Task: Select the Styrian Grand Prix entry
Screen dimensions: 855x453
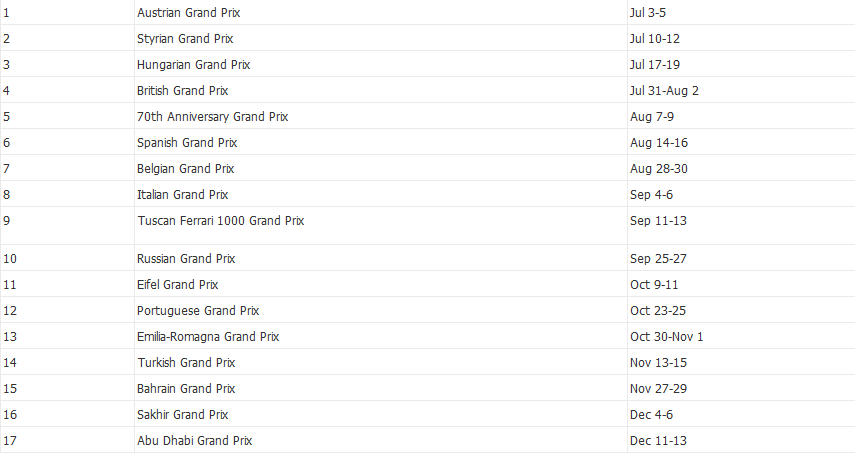Action: click(x=185, y=39)
